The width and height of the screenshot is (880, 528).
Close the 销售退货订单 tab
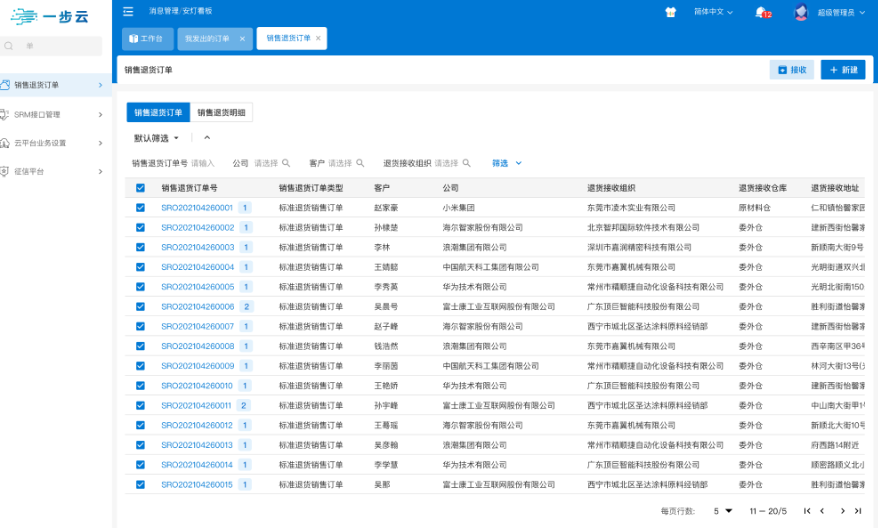[318, 38]
